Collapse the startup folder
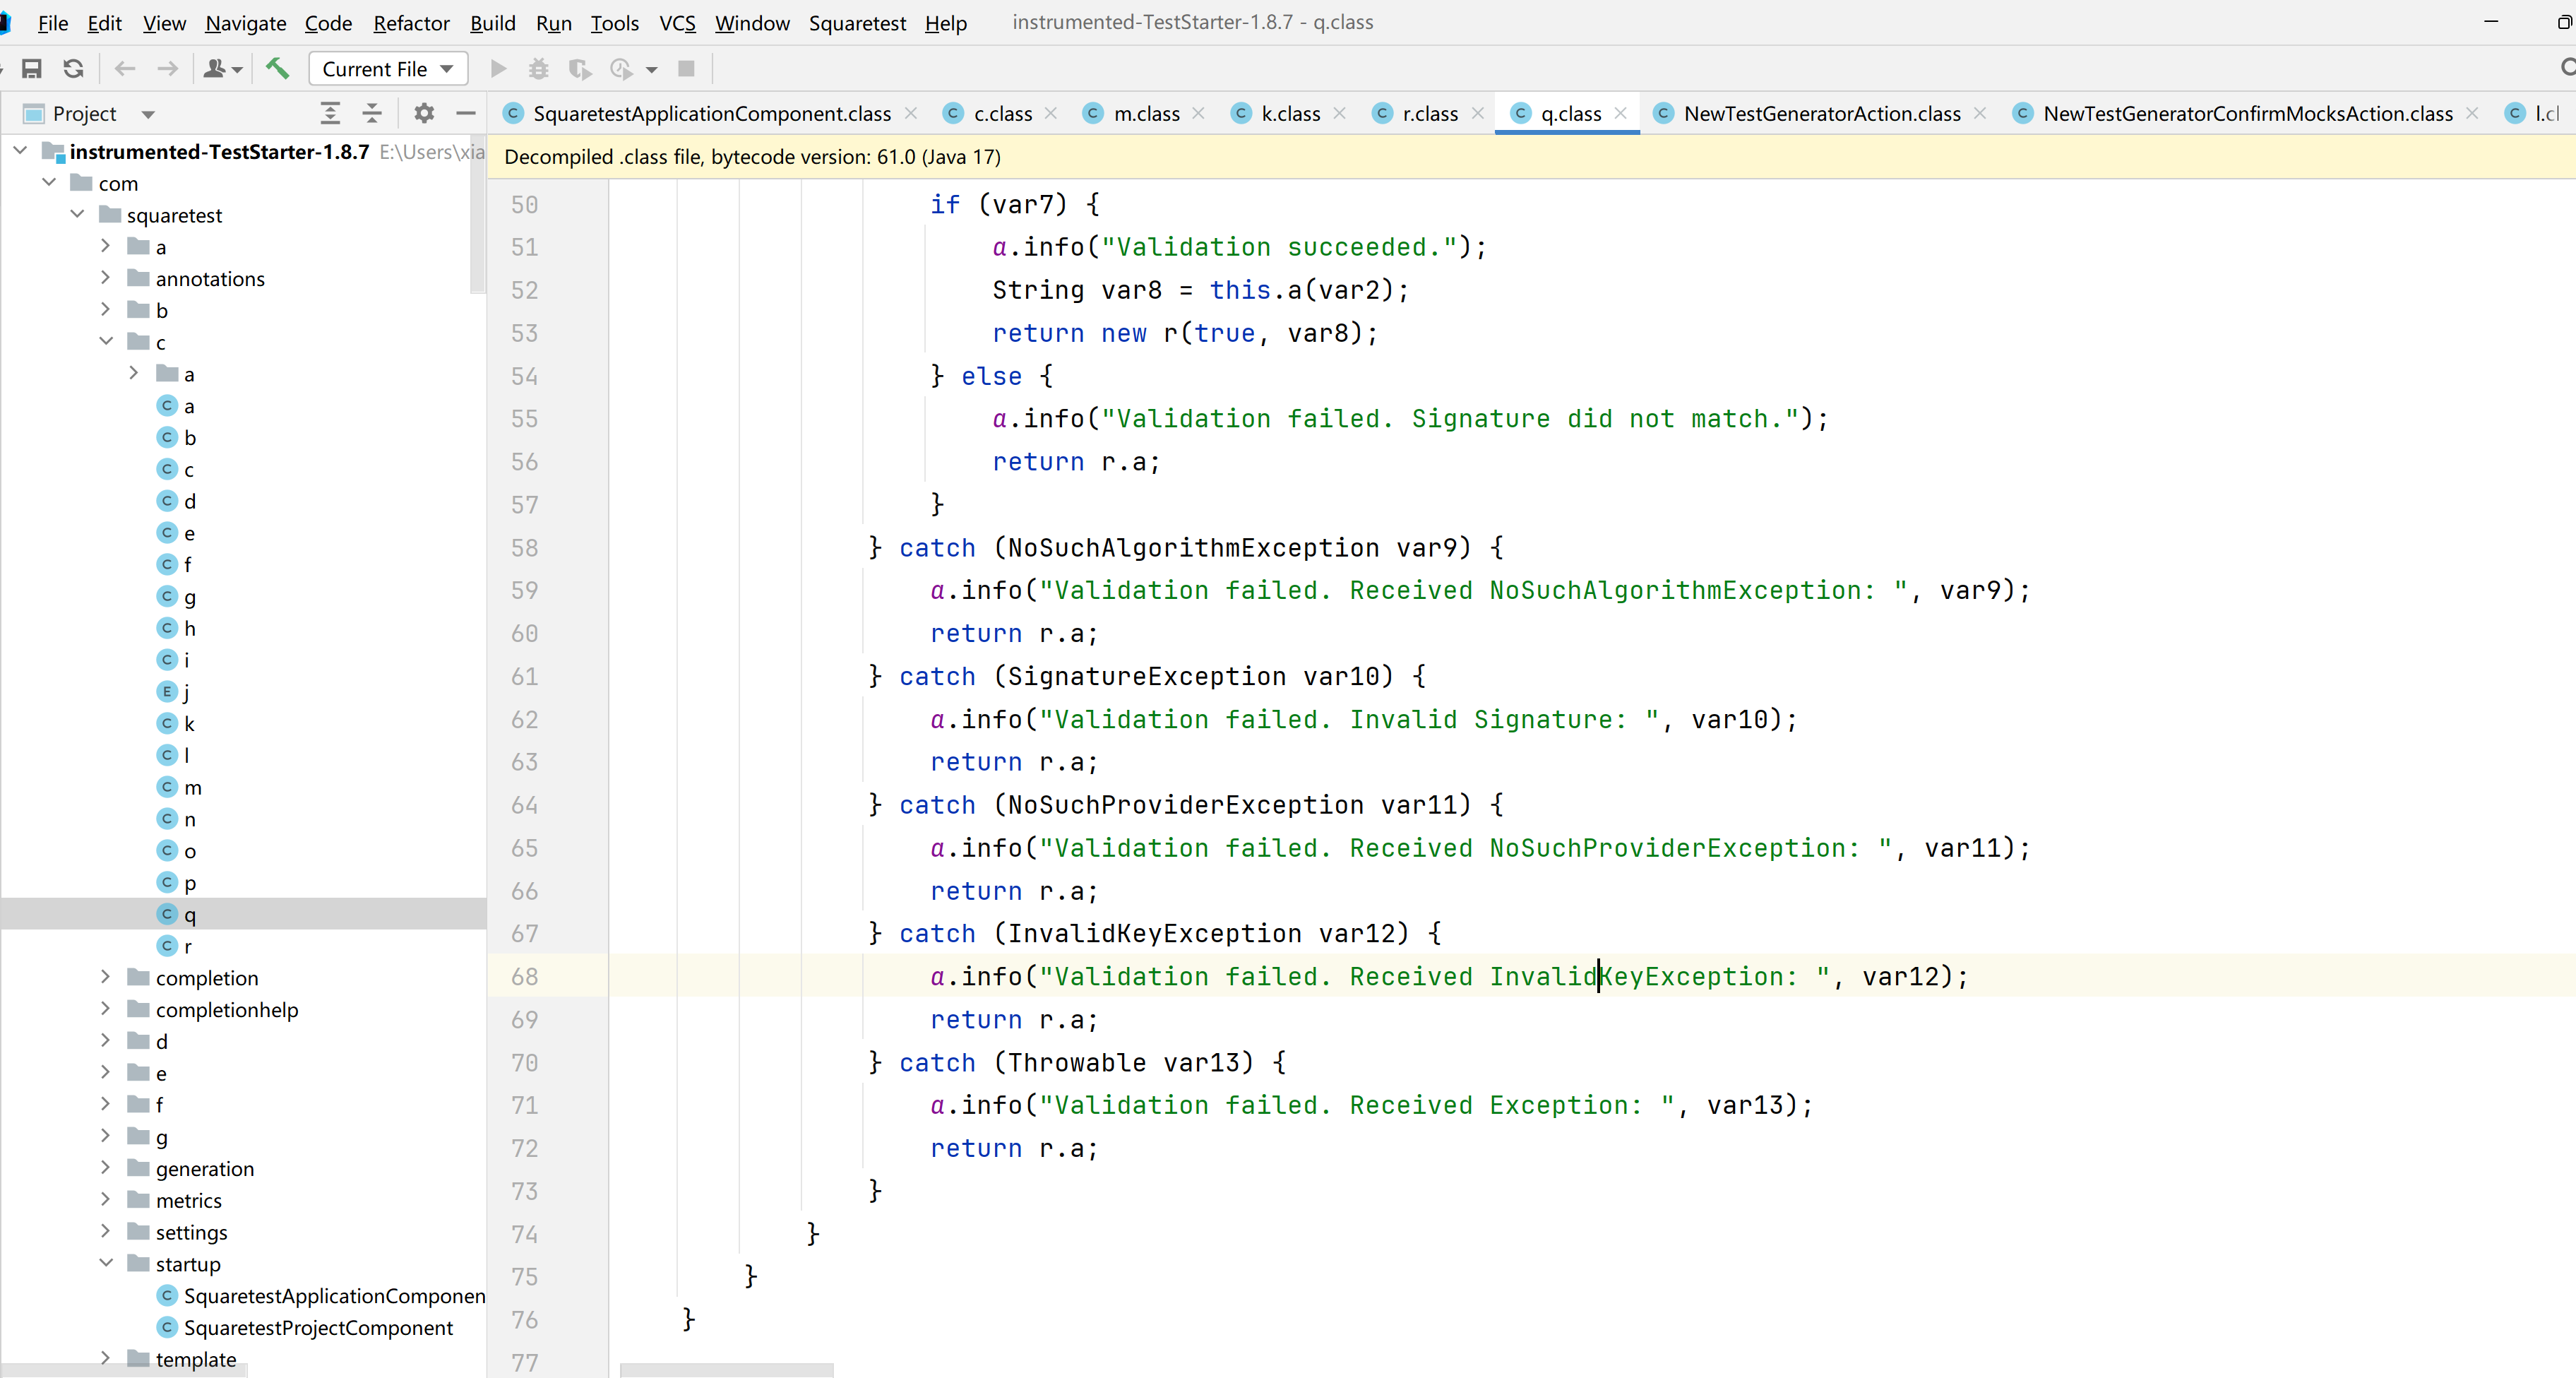 [x=105, y=1263]
